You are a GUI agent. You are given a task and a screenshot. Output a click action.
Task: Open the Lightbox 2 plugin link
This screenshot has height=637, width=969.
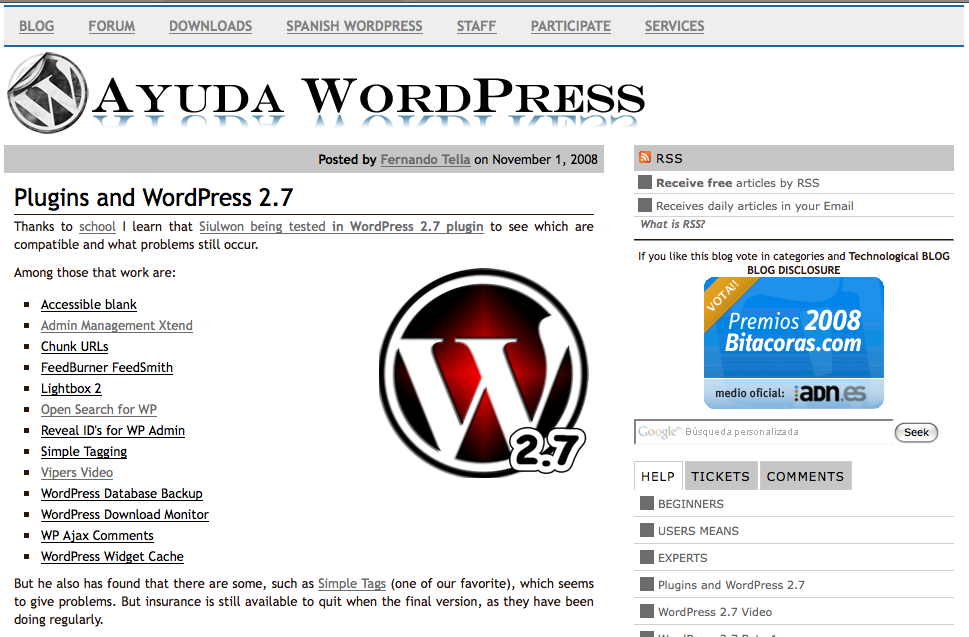click(x=71, y=388)
